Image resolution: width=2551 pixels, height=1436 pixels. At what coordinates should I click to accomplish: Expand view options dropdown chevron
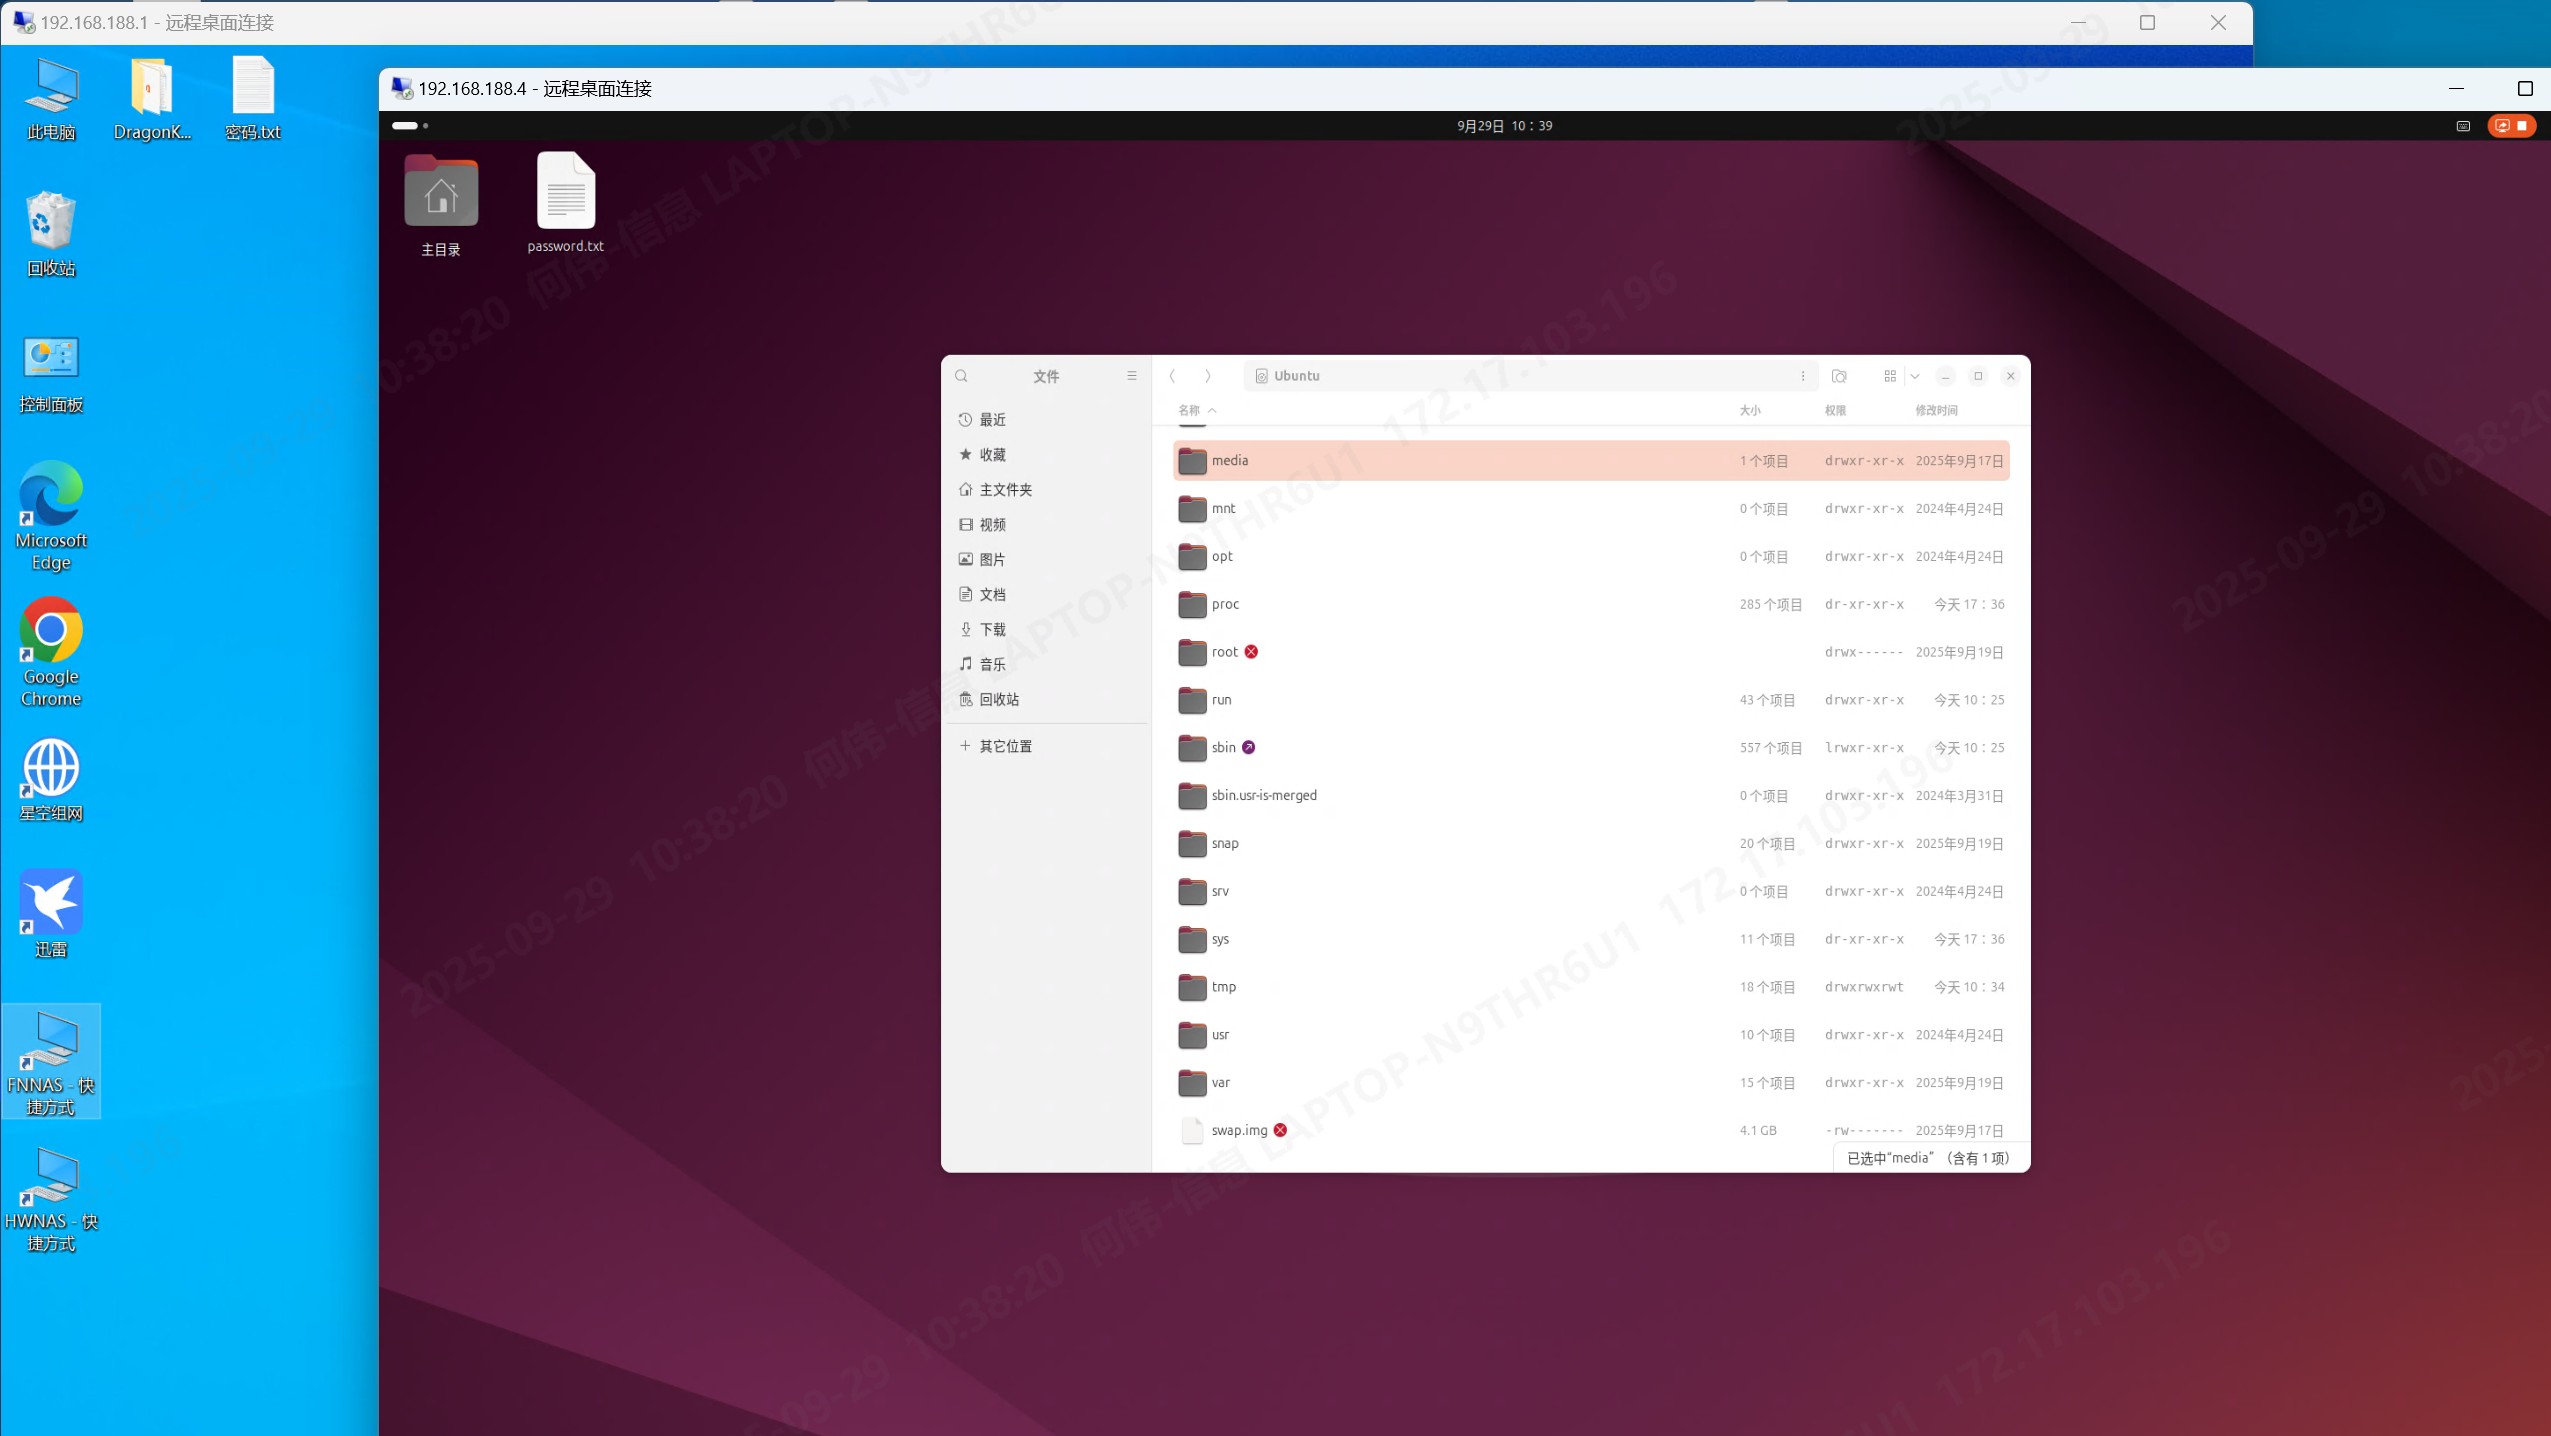1914,376
